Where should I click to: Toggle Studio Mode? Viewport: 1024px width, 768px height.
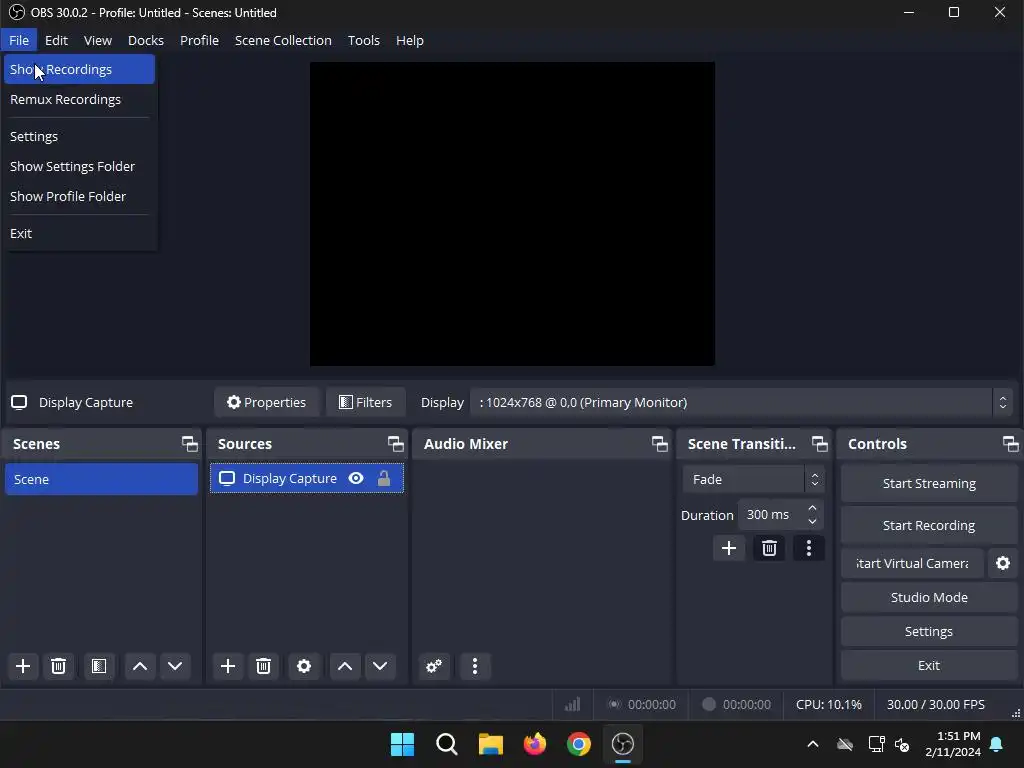click(929, 597)
